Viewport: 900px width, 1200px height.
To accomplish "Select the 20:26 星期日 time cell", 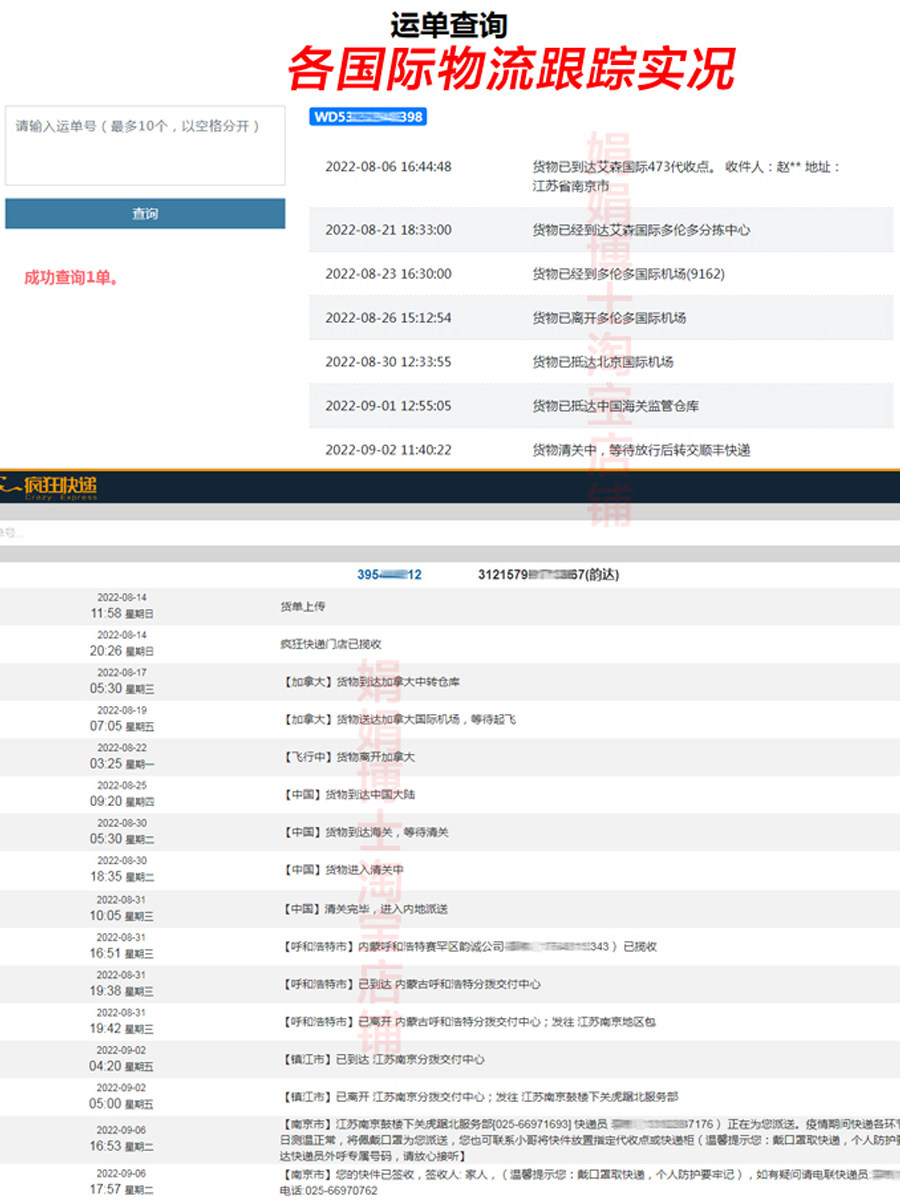I will coord(122,643).
